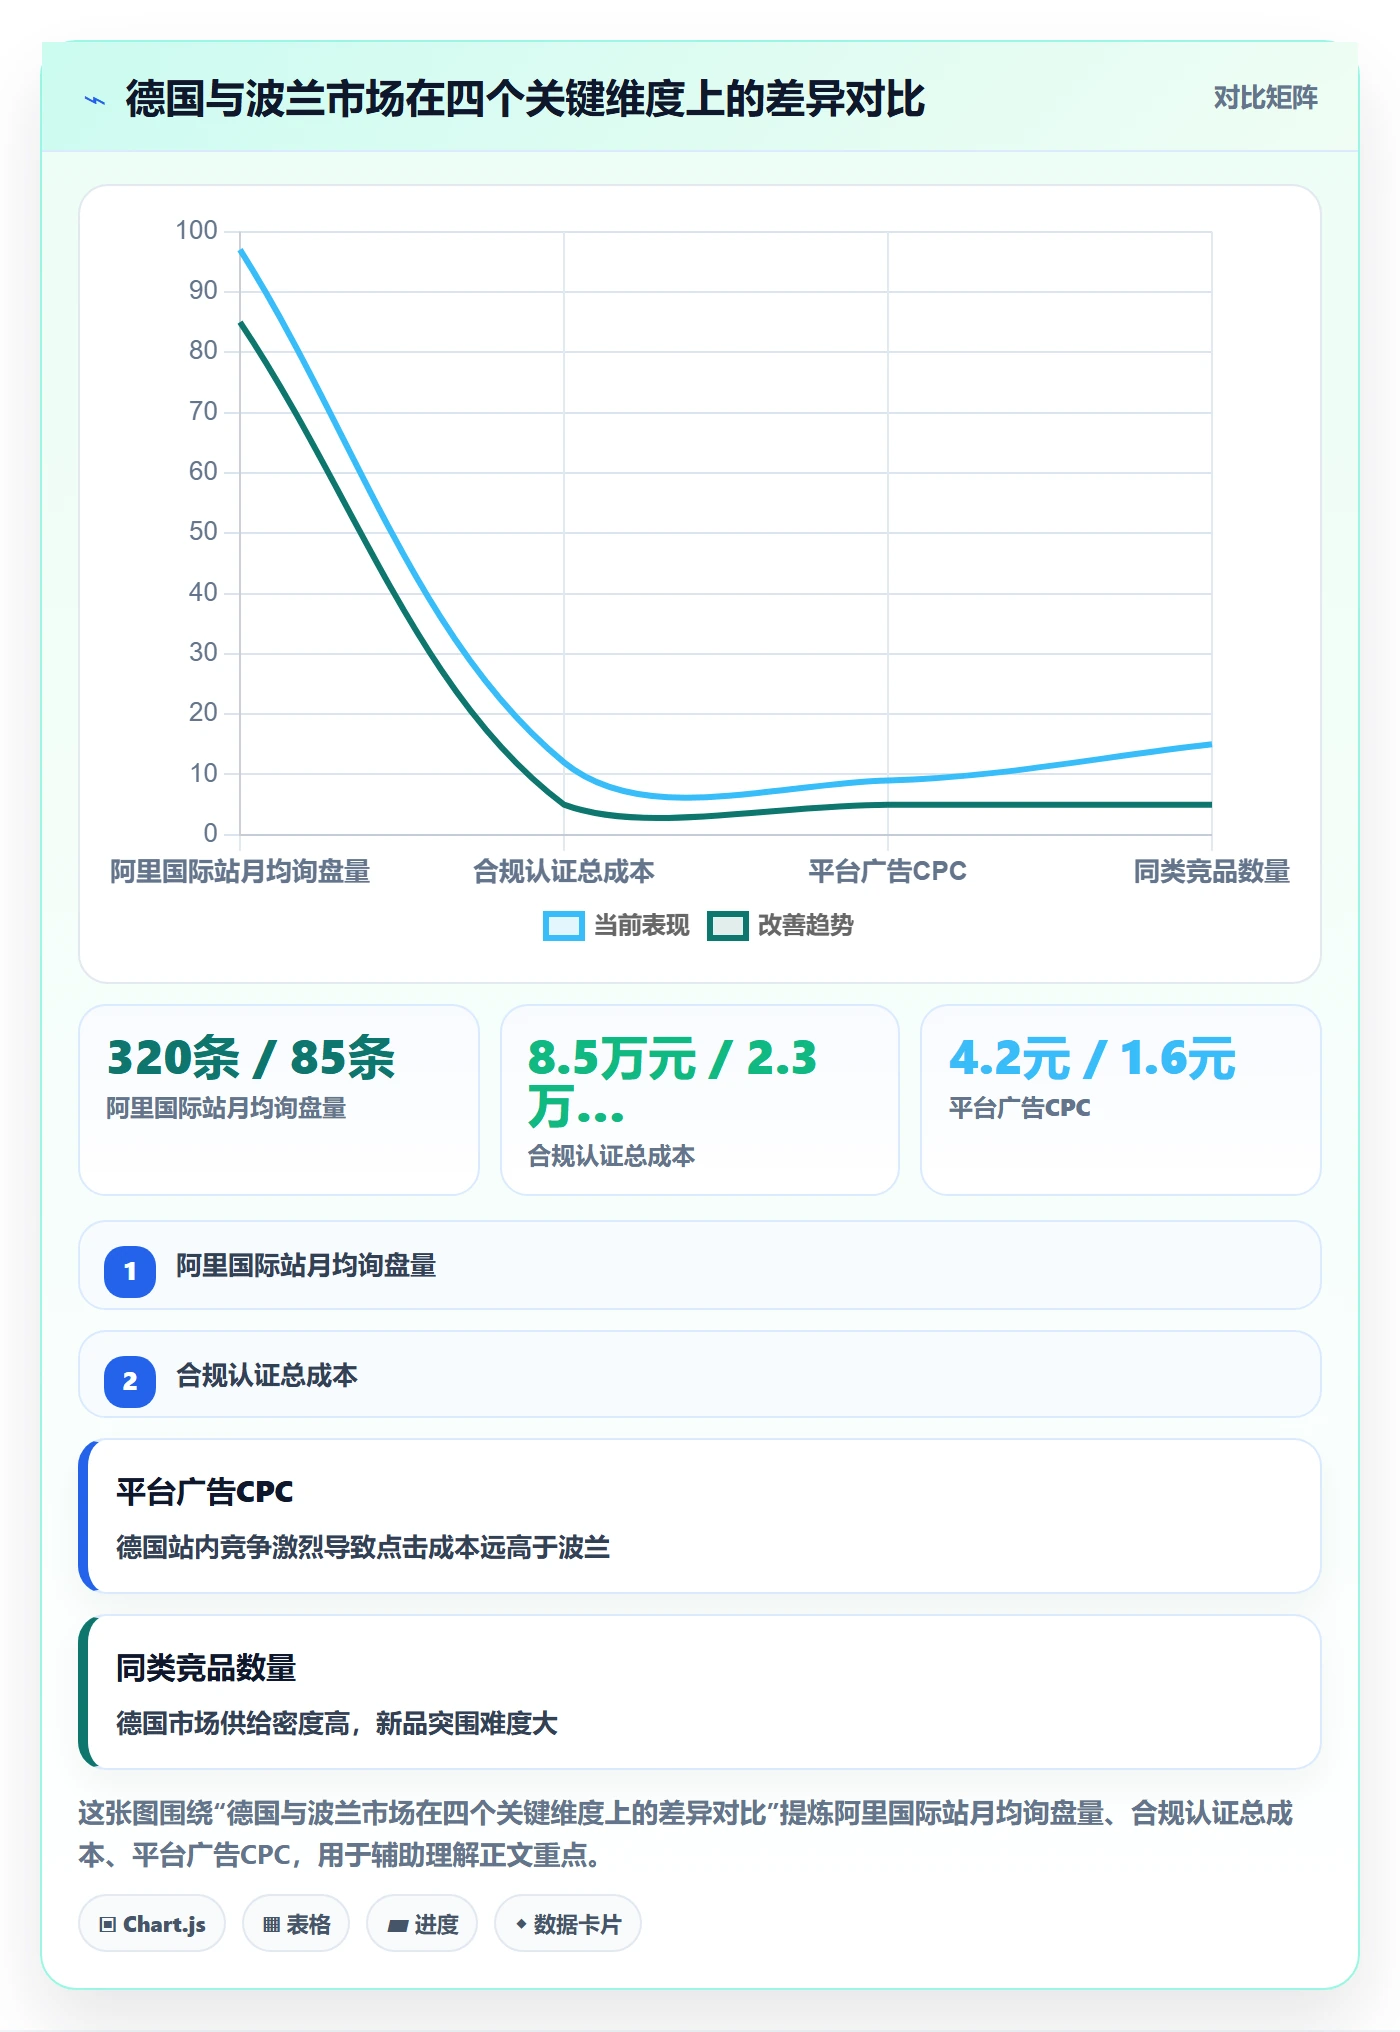Select the row text 阿里国际站月均询盘量 beside badge 1
The height and width of the screenshot is (2032, 1400).
click(x=306, y=1266)
